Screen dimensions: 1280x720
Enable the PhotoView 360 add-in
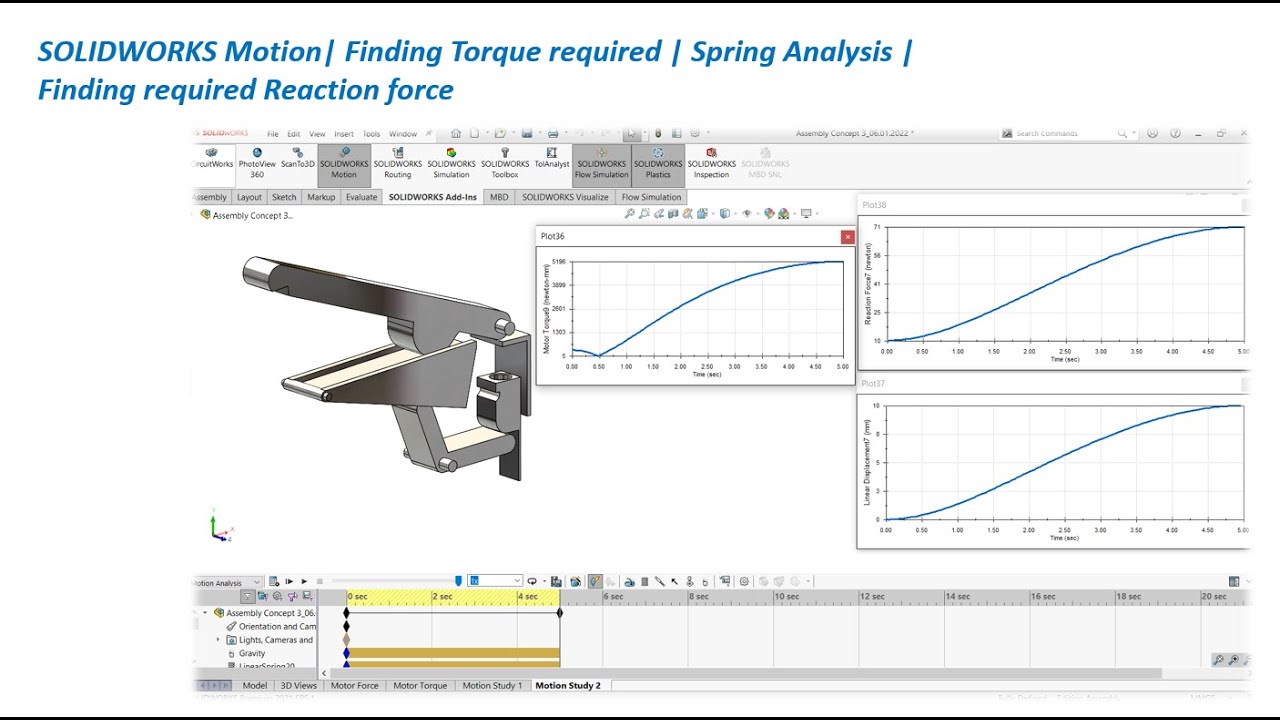tap(257, 164)
